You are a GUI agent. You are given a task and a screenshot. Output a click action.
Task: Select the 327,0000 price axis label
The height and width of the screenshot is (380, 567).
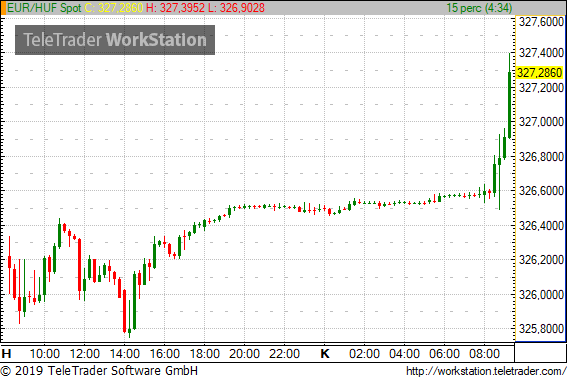click(x=541, y=122)
